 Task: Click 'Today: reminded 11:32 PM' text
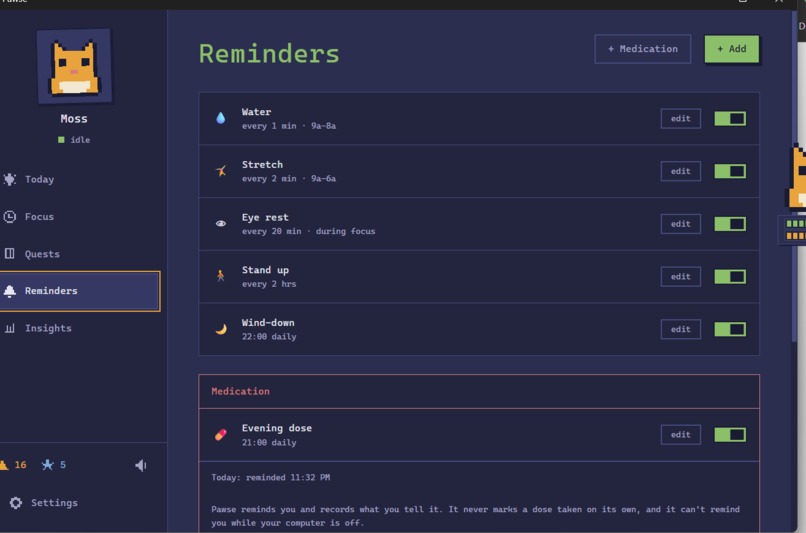pyautogui.click(x=270, y=477)
